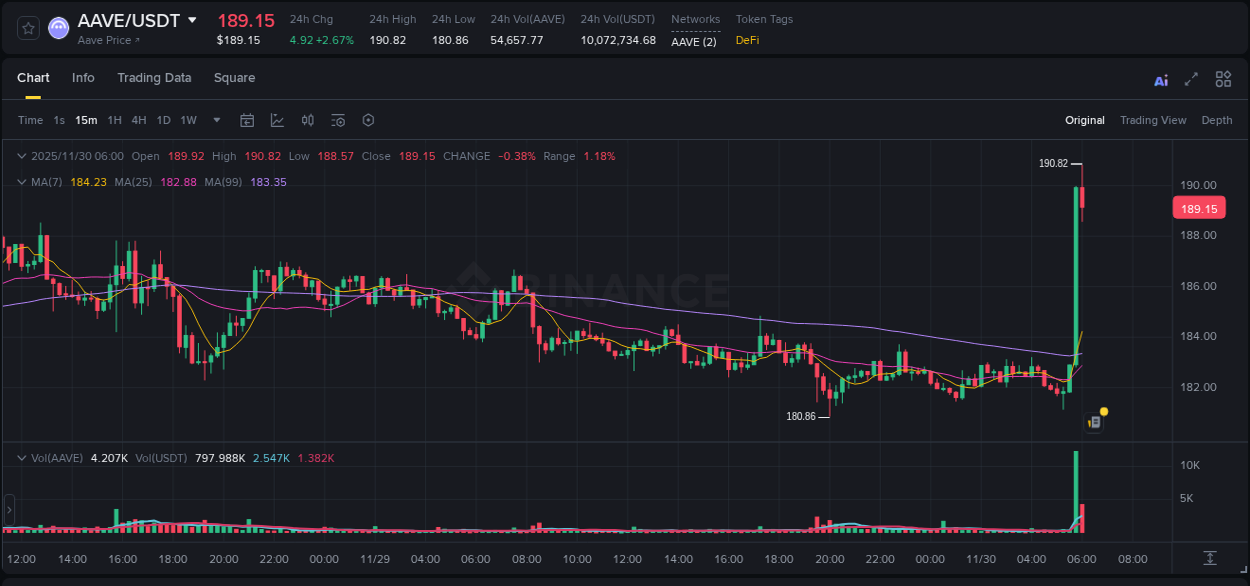Click the candlestick chart style icon

(307, 120)
